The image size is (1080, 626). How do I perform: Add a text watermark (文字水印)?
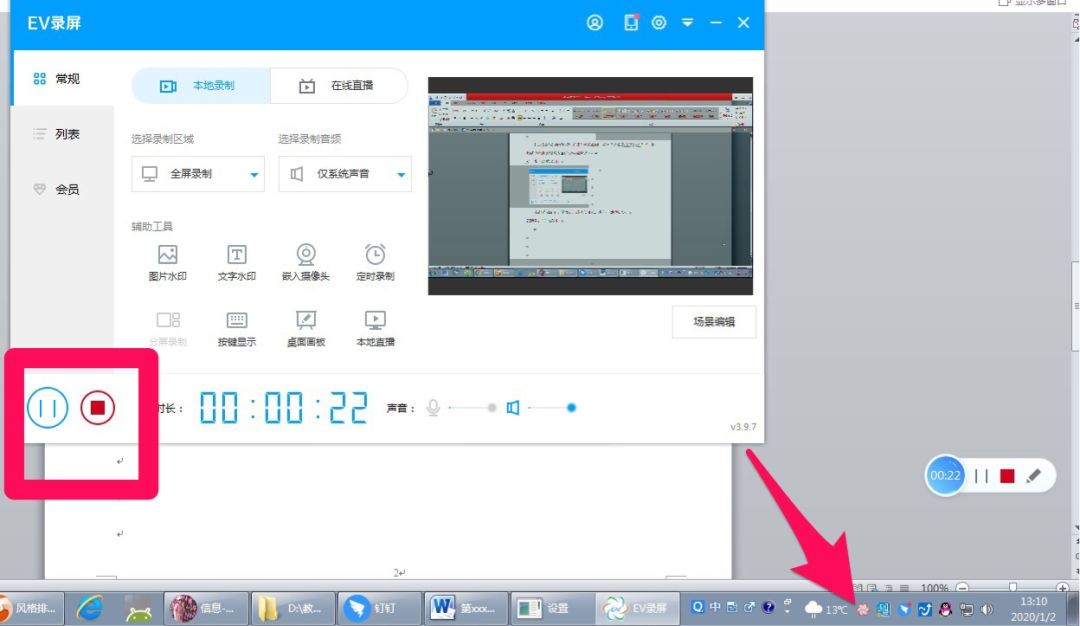pos(236,262)
